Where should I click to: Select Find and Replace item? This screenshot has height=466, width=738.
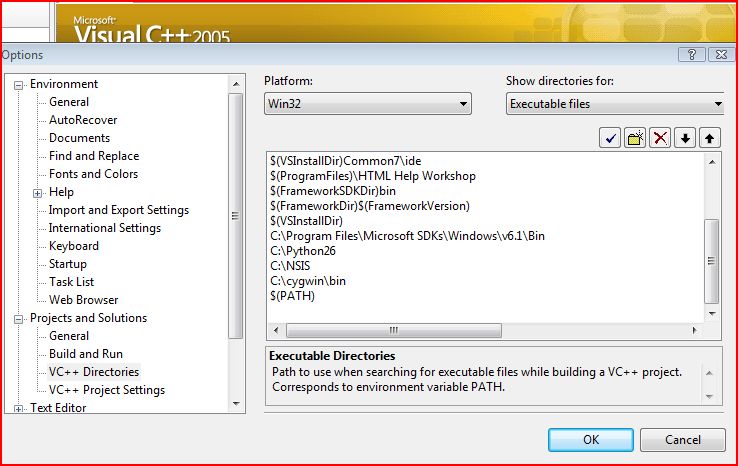[94, 156]
